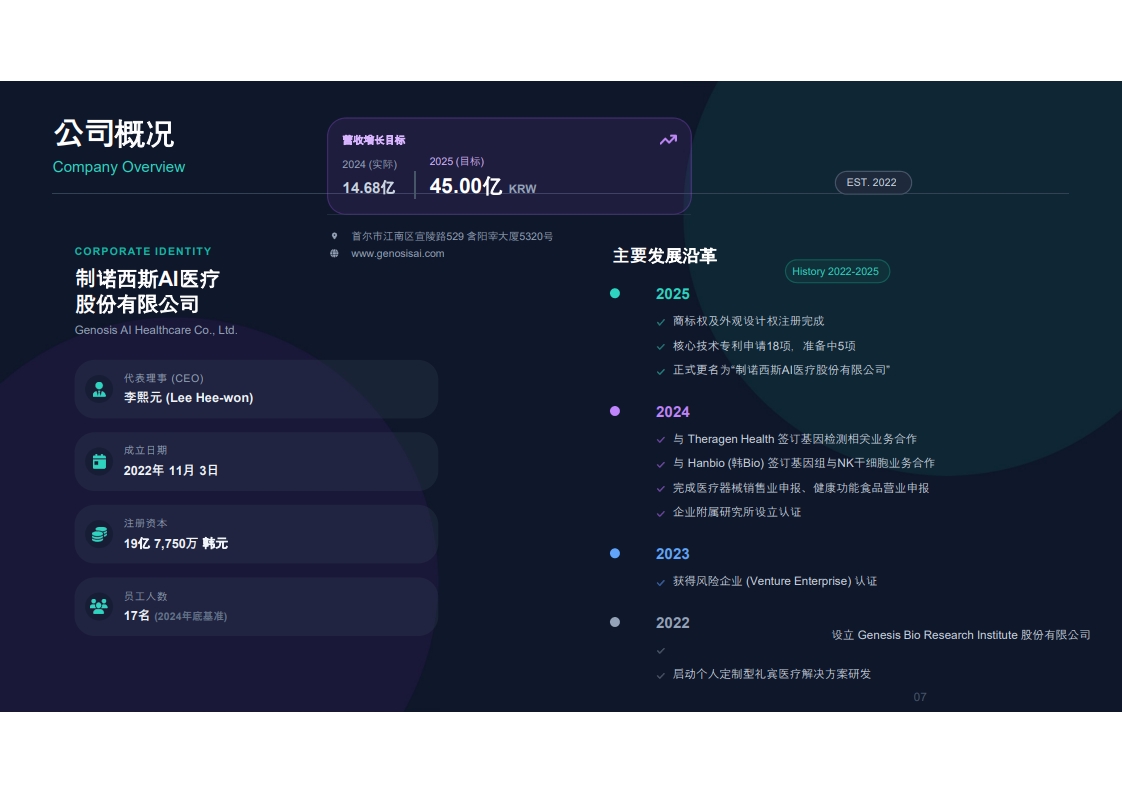This screenshot has height=793, width=1122.
Task: Click the 主要发展沿革 section heading
Action: (665, 256)
